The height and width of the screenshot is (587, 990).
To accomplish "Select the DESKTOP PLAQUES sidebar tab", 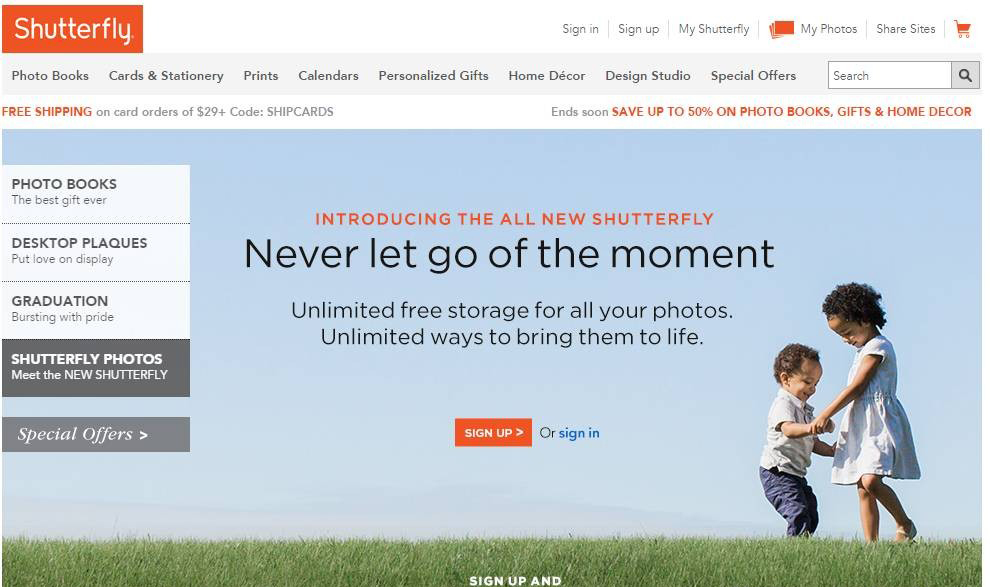I will click(96, 252).
